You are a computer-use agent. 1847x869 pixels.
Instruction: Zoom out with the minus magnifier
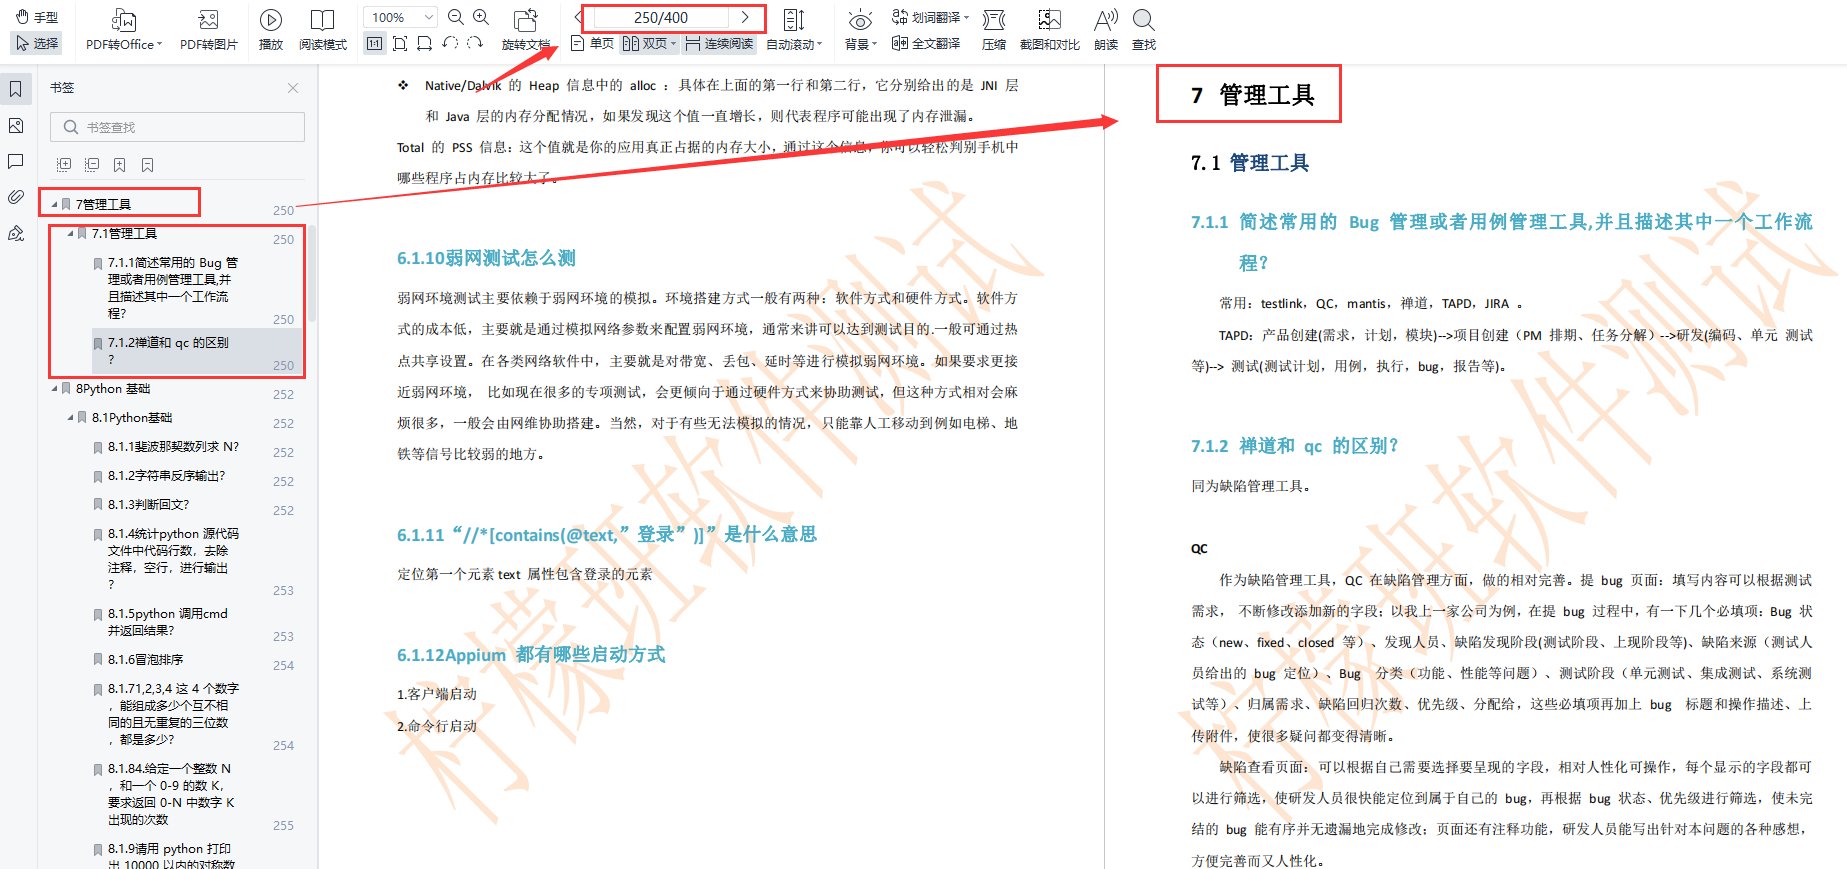tap(456, 17)
